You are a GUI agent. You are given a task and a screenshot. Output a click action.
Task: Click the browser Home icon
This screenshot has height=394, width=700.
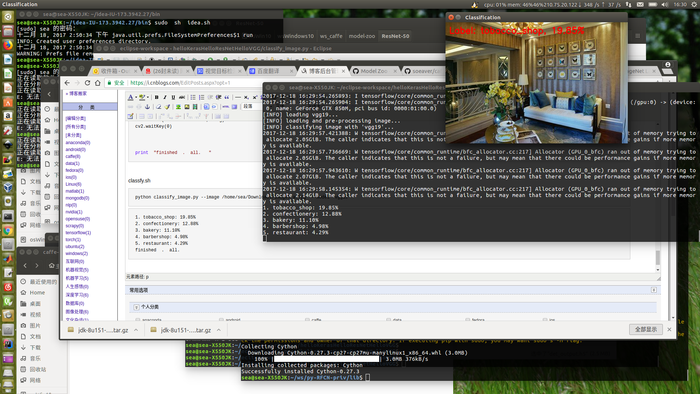(x=98, y=83)
